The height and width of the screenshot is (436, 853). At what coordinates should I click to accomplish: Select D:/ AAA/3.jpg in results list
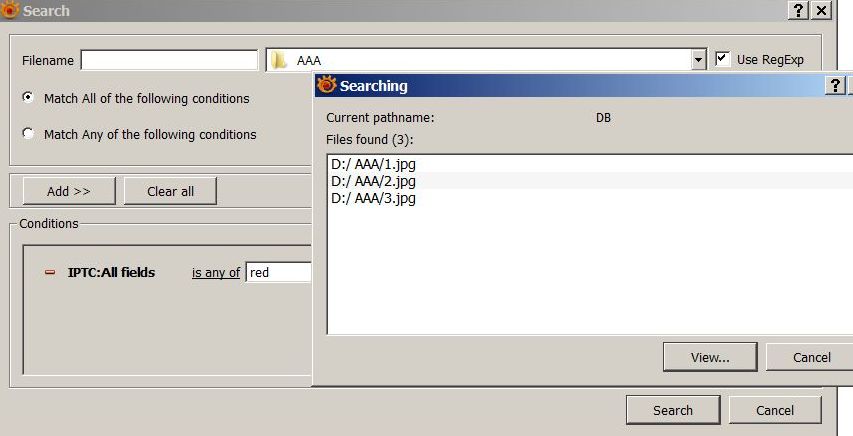click(373, 198)
